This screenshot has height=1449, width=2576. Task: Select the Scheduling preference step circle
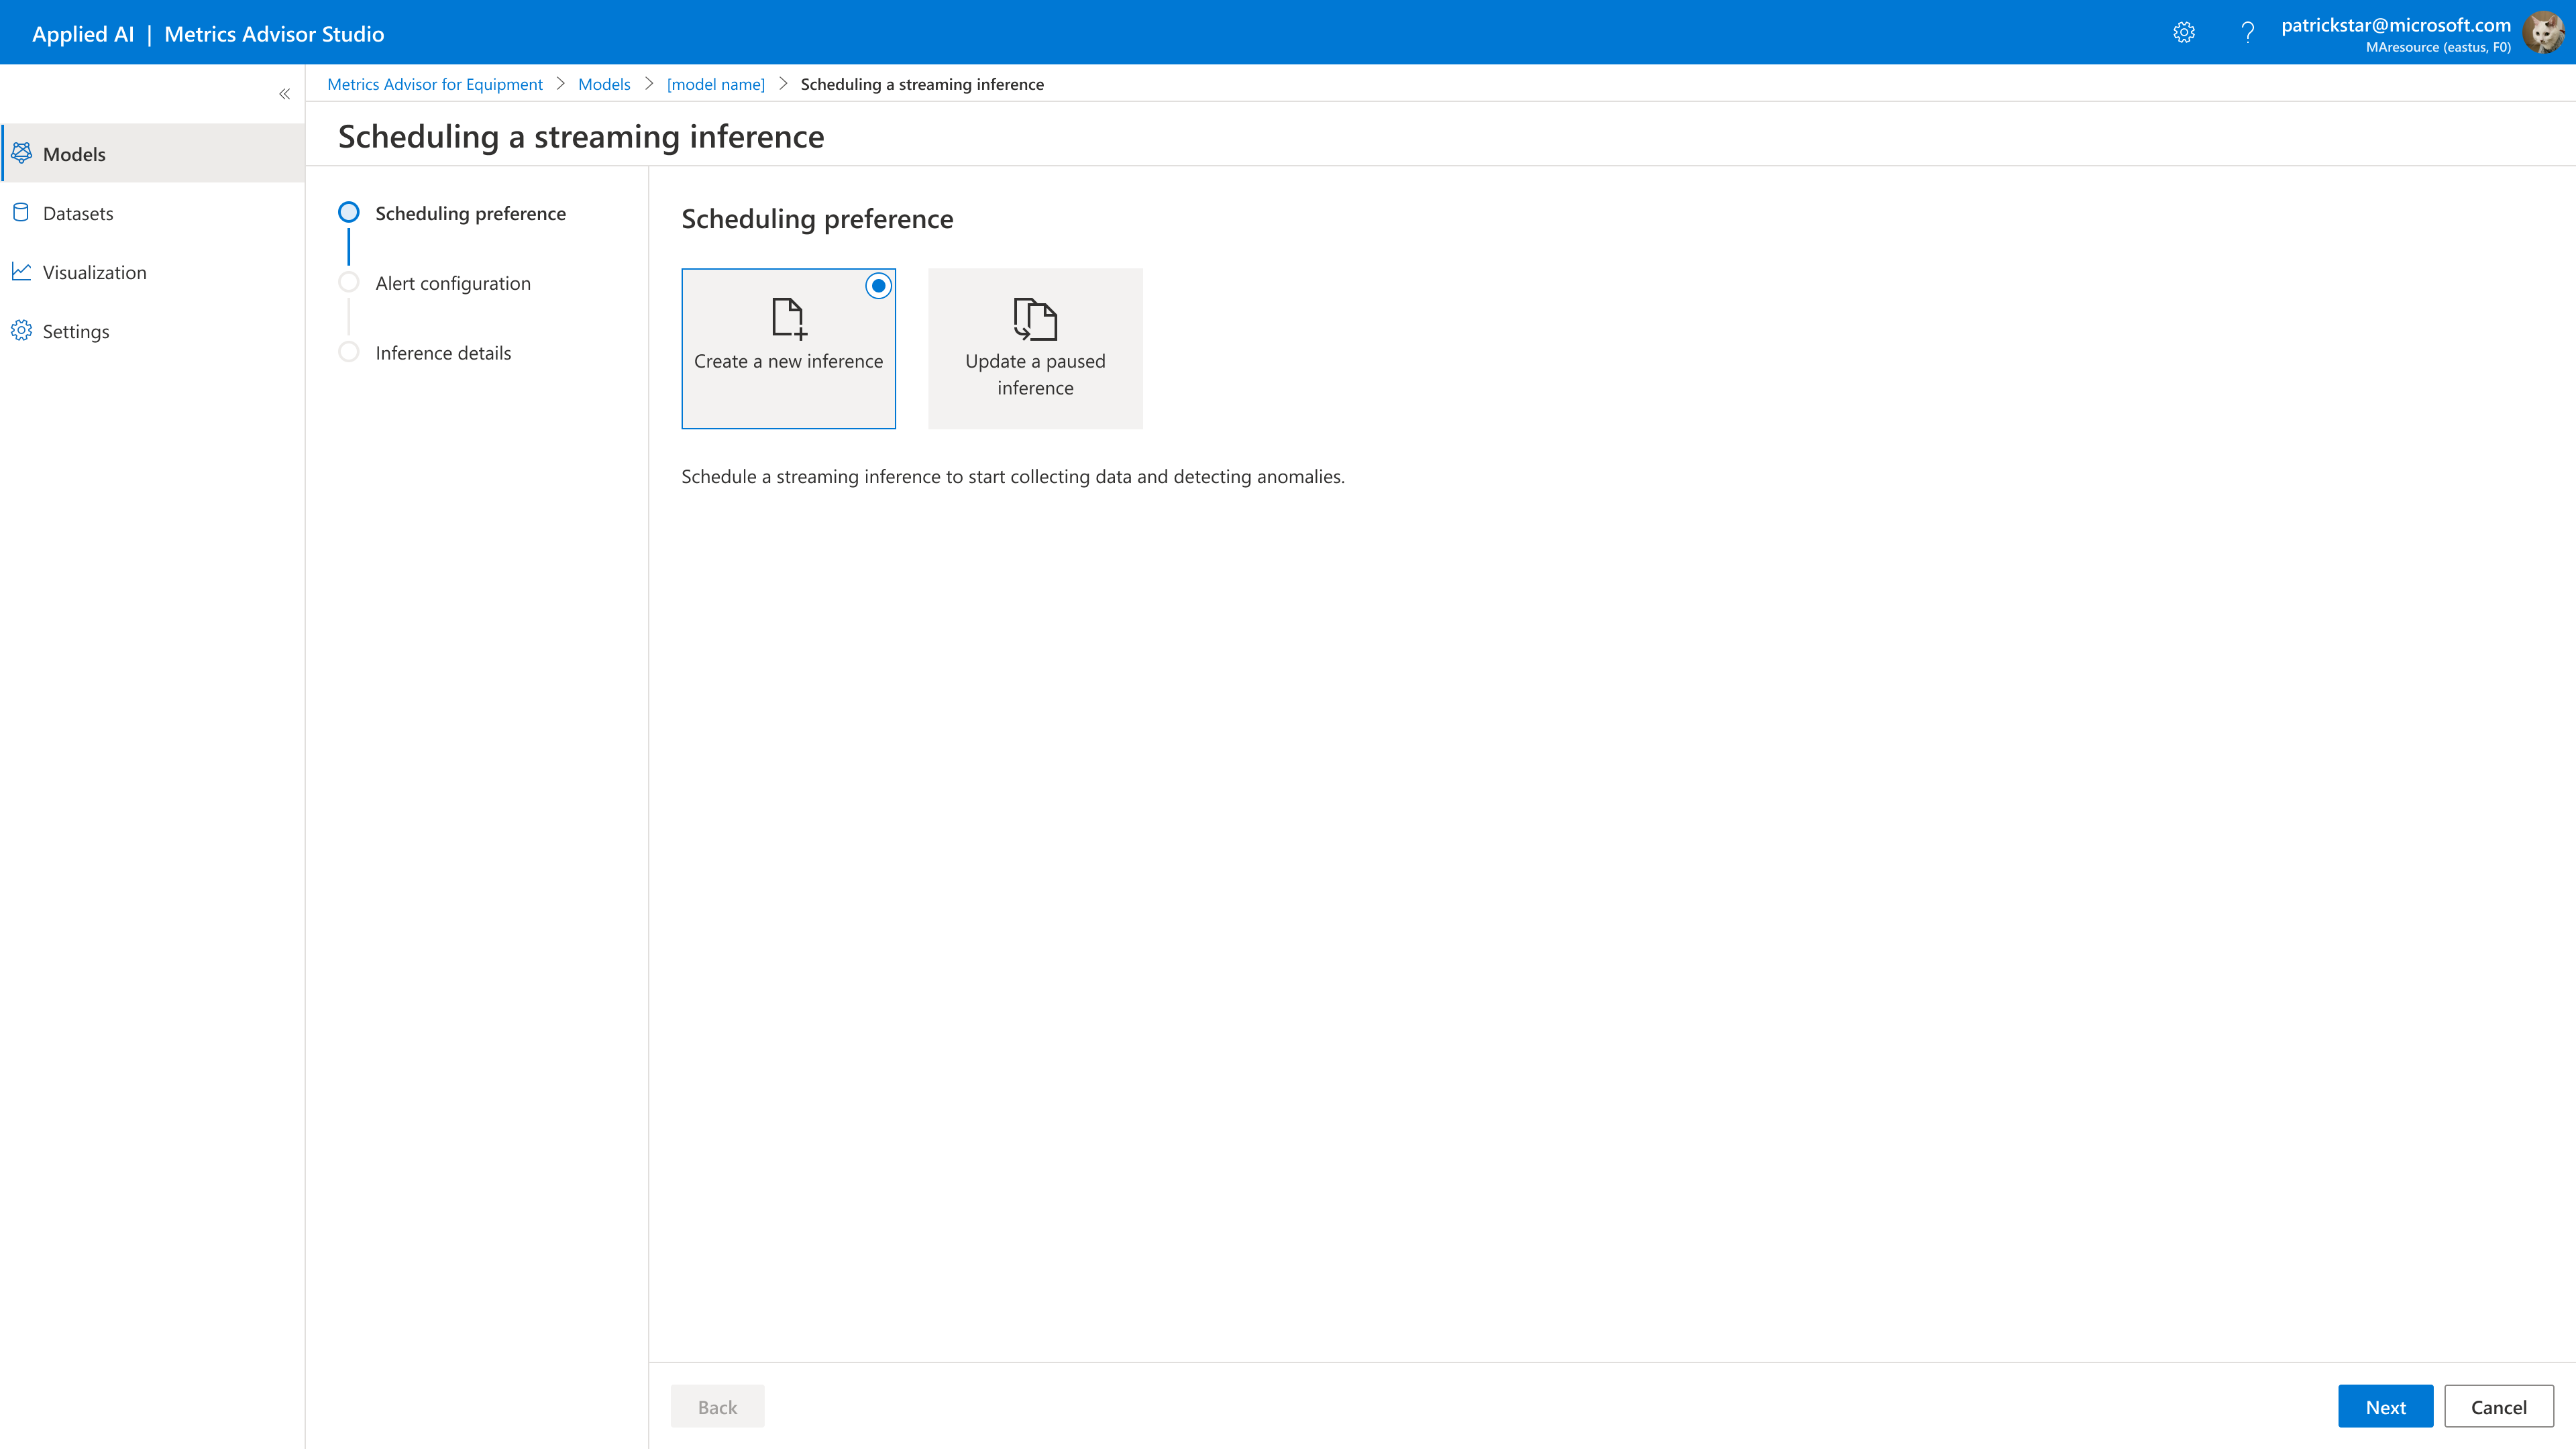(348, 212)
